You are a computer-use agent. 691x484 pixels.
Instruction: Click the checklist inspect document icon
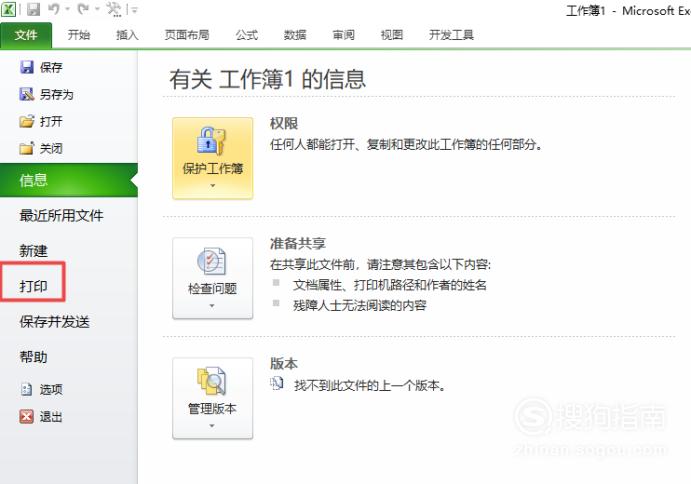coord(212,261)
